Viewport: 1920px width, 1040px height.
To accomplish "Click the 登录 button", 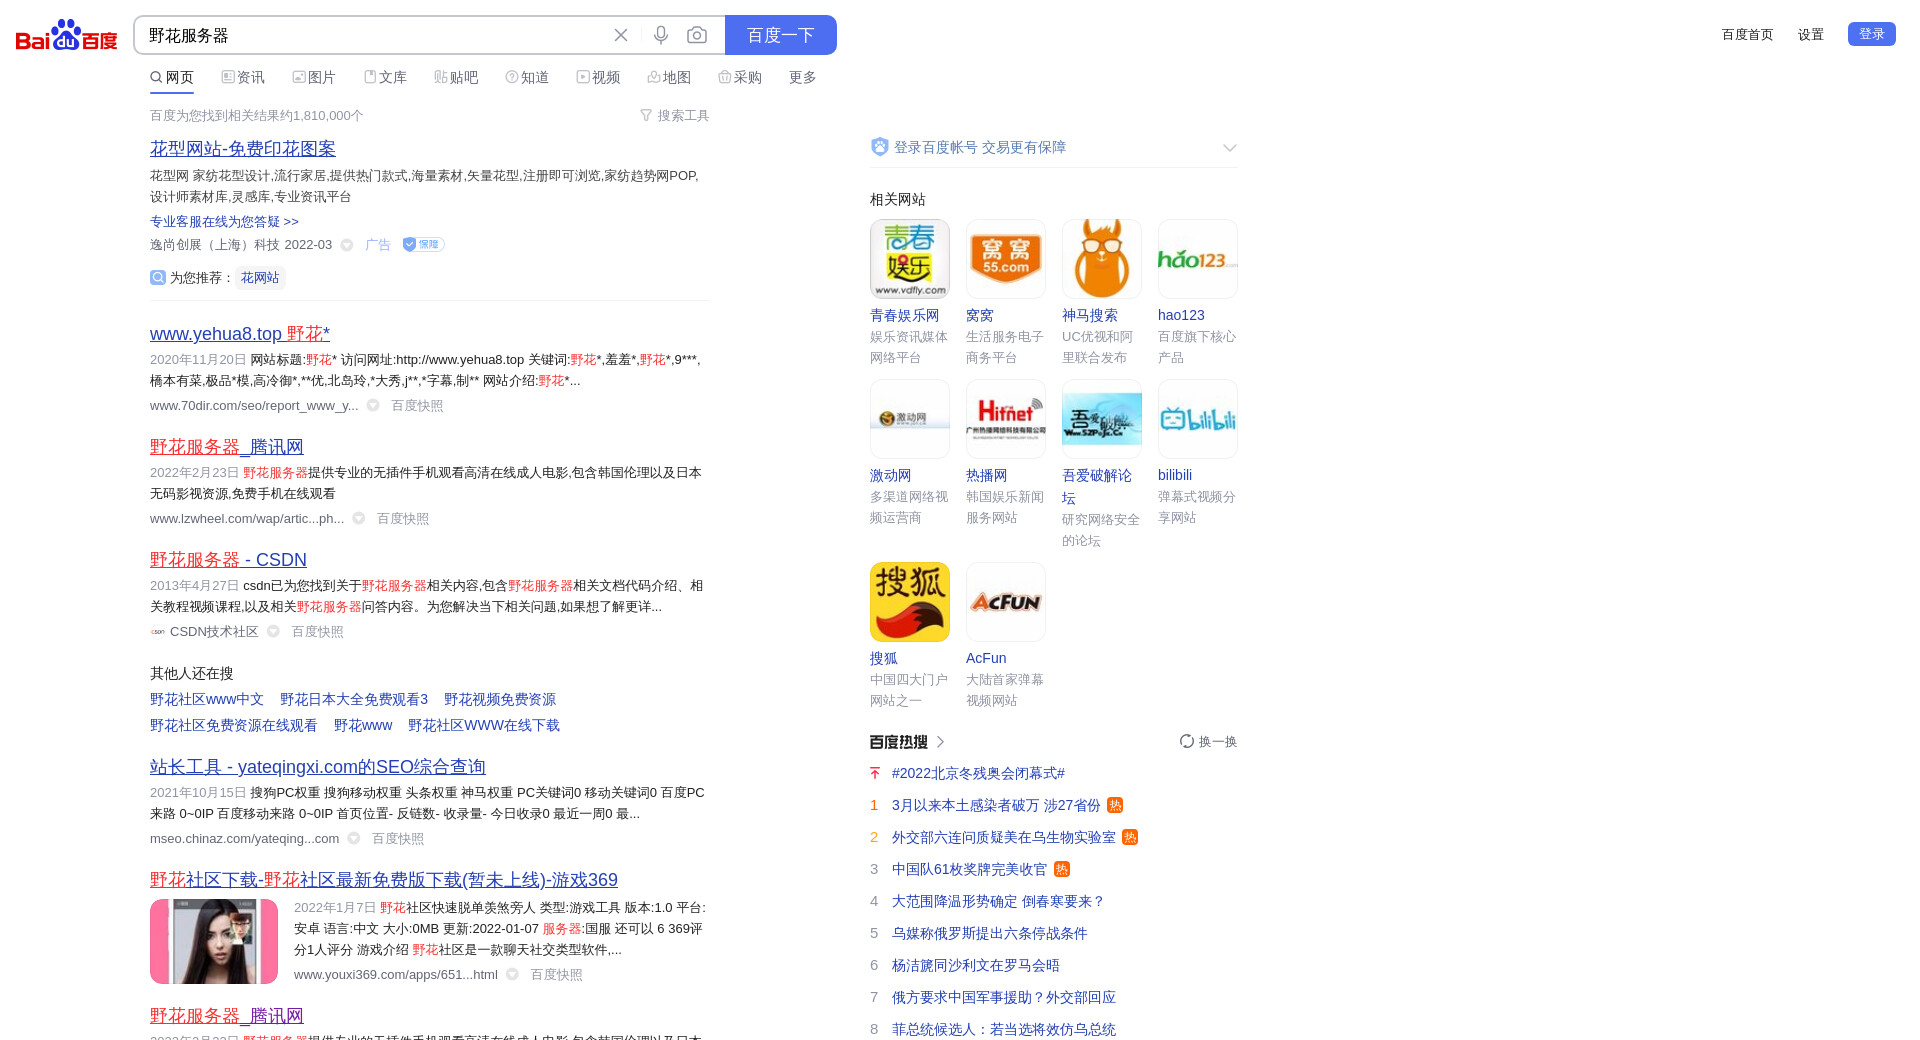I will (x=1871, y=34).
